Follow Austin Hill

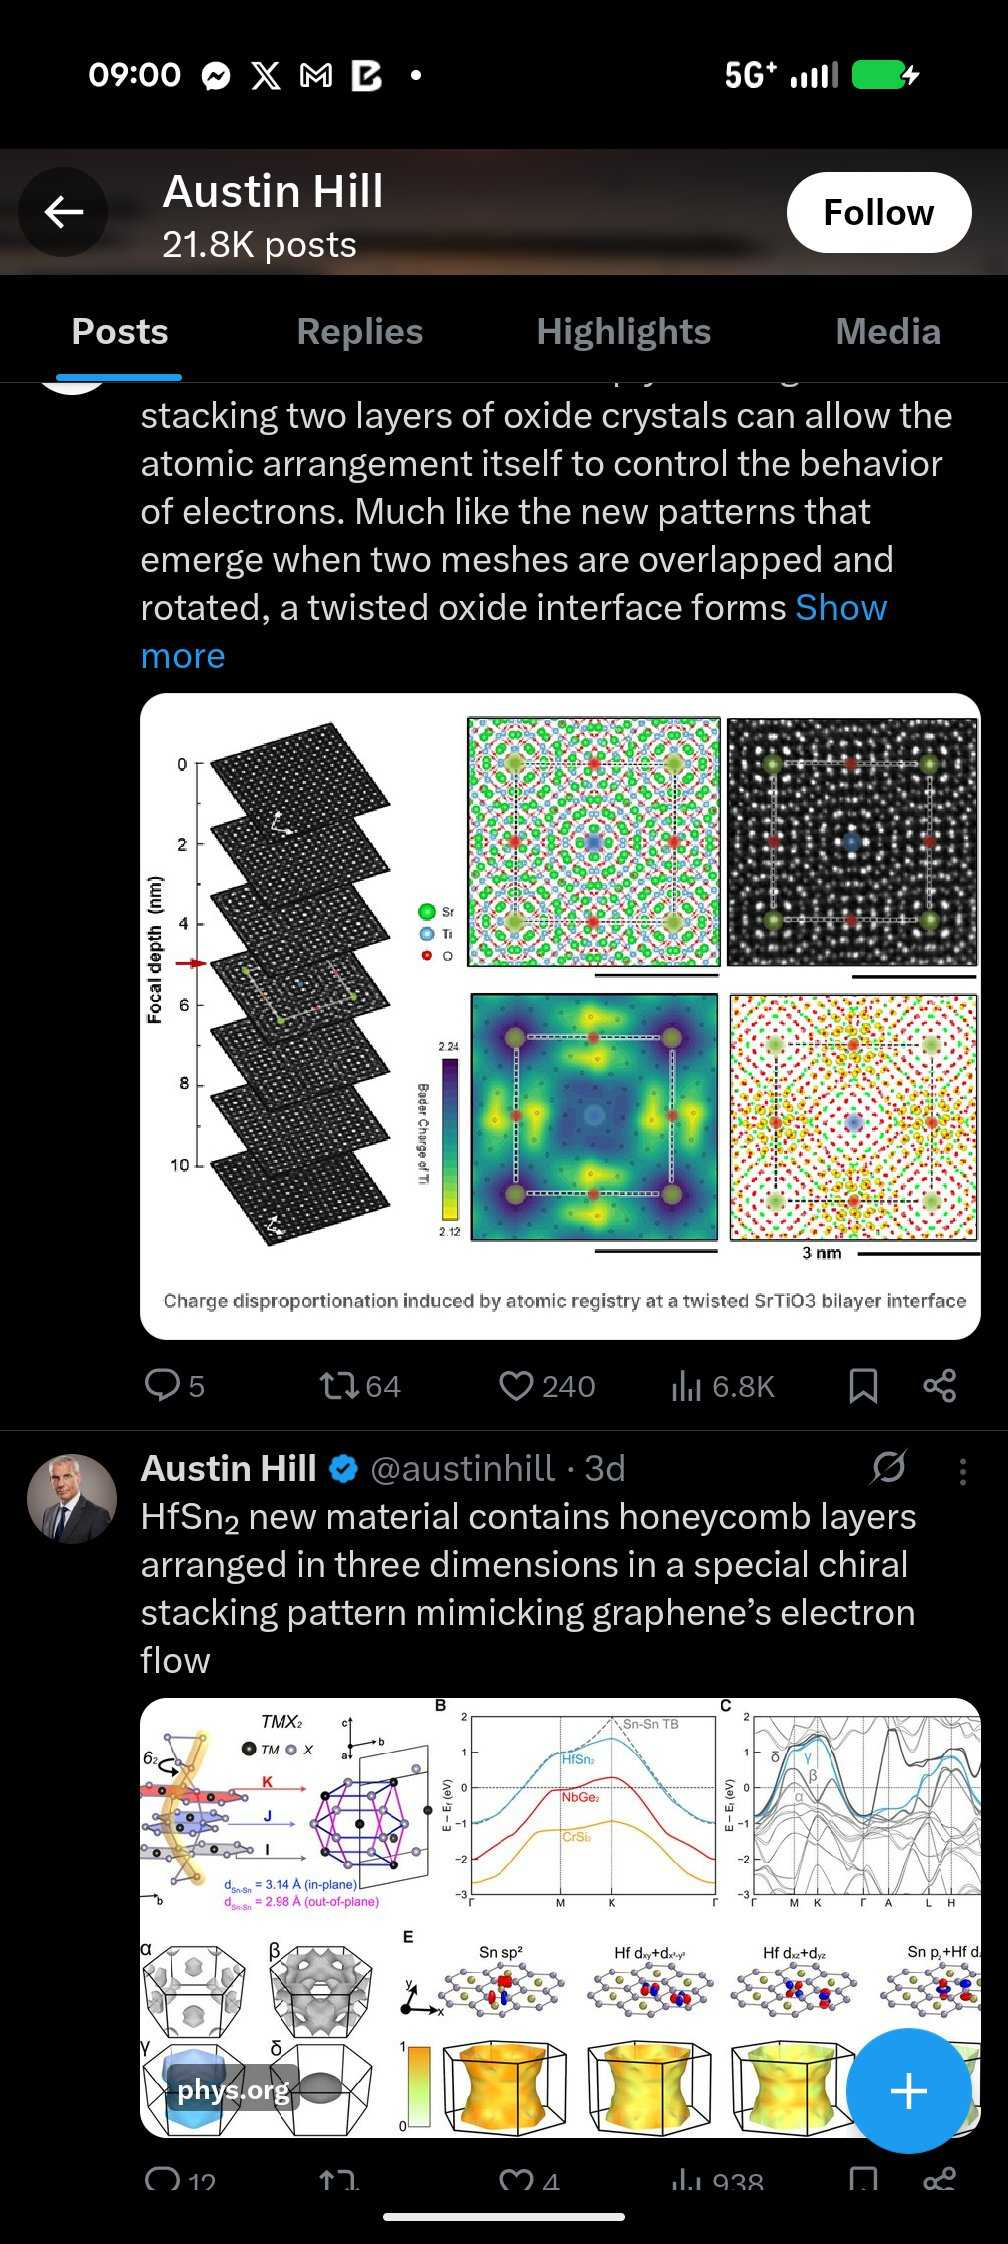point(878,213)
